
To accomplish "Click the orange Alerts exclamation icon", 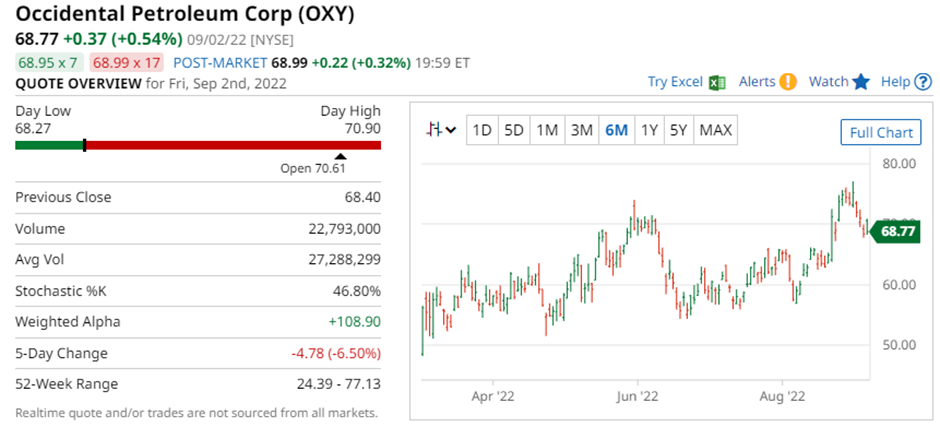I will coord(788,82).
